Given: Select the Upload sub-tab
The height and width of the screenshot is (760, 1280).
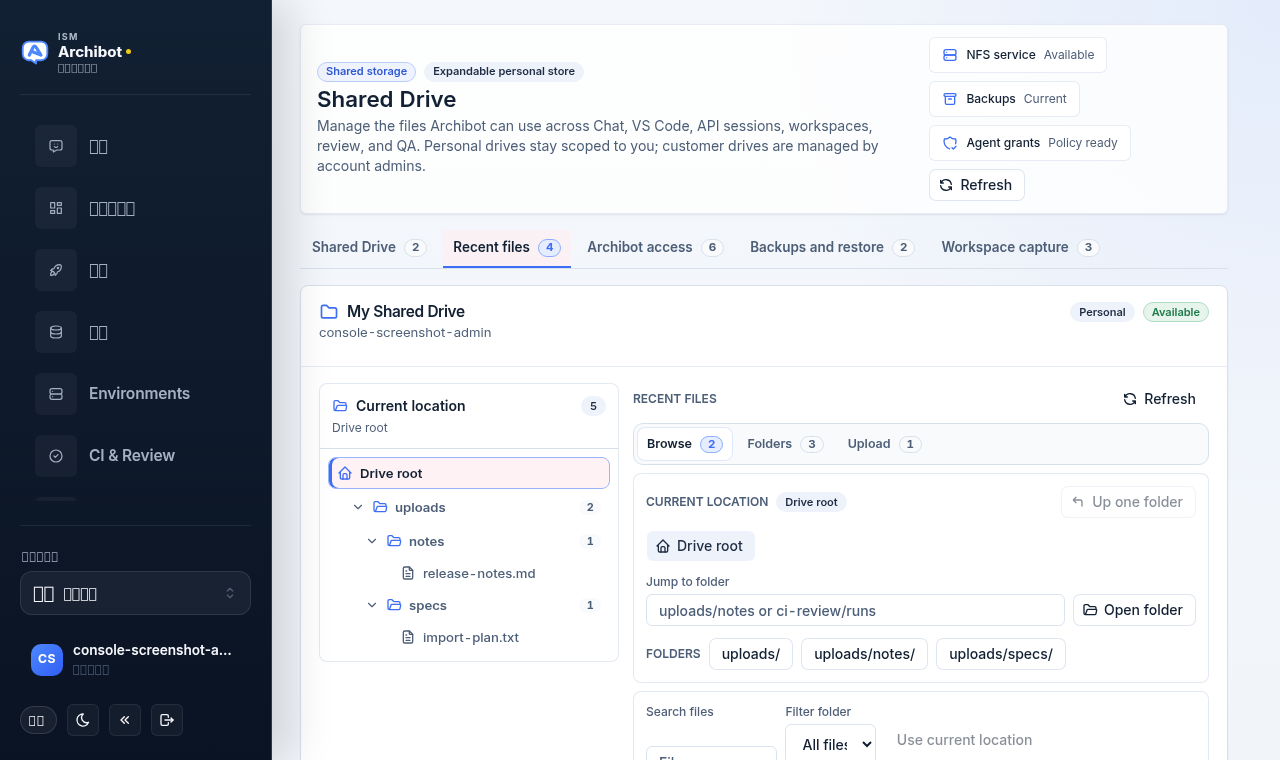Looking at the screenshot, I should [x=884, y=444].
